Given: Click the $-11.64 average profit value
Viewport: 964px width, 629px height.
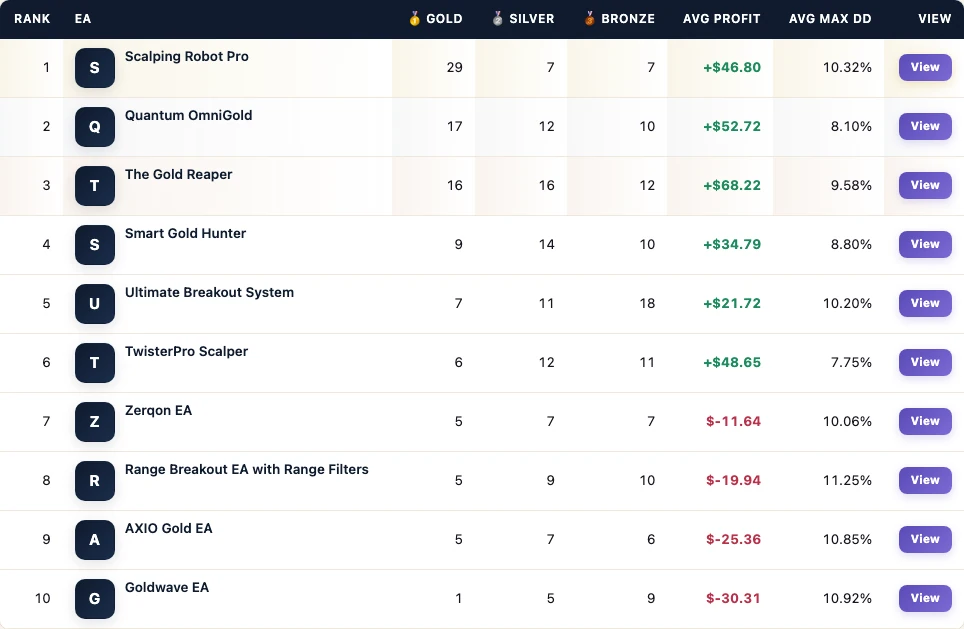Looking at the screenshot, I should click(x=733, y=422).
